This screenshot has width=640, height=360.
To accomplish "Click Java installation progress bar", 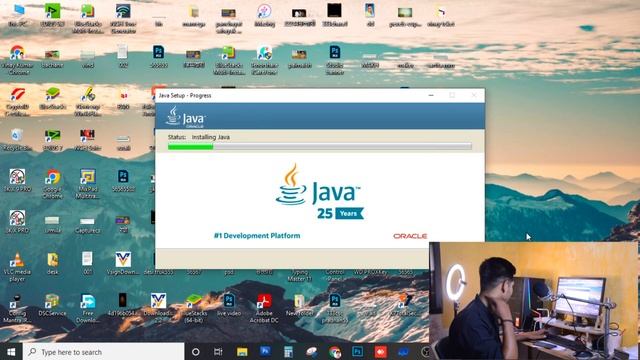I will 320,147.
